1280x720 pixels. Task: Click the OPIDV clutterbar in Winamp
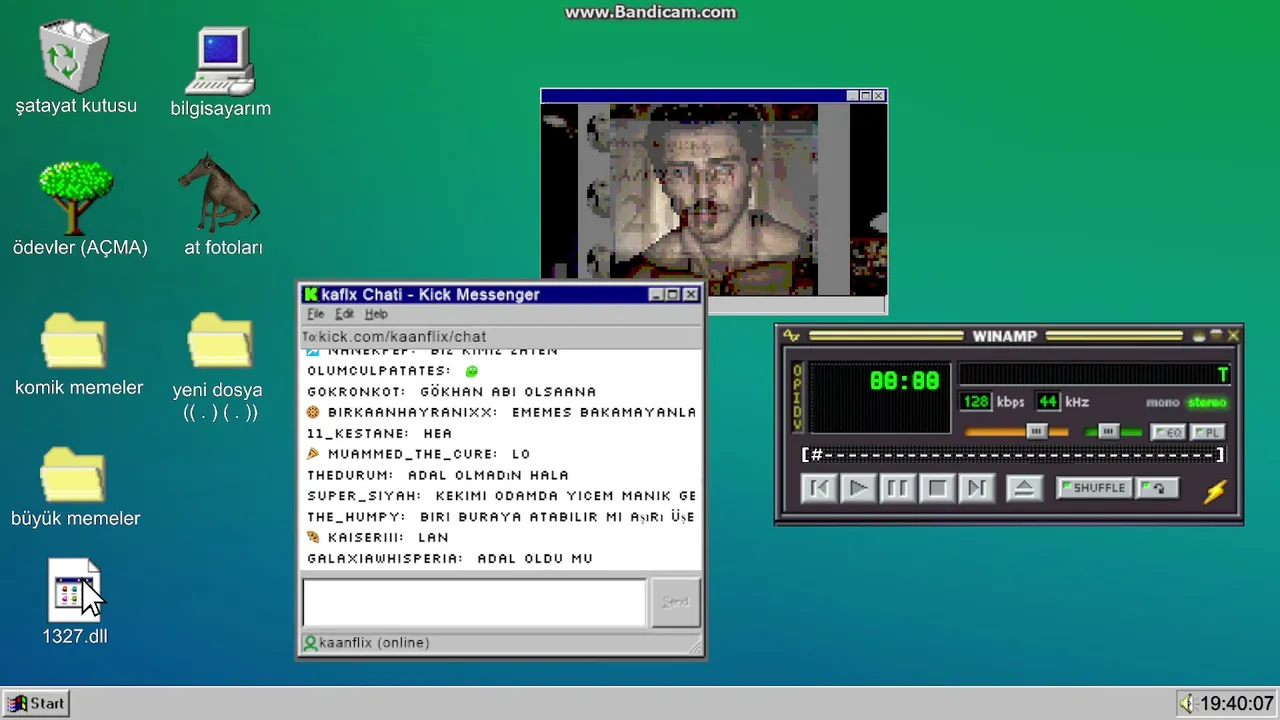[797, 397]
